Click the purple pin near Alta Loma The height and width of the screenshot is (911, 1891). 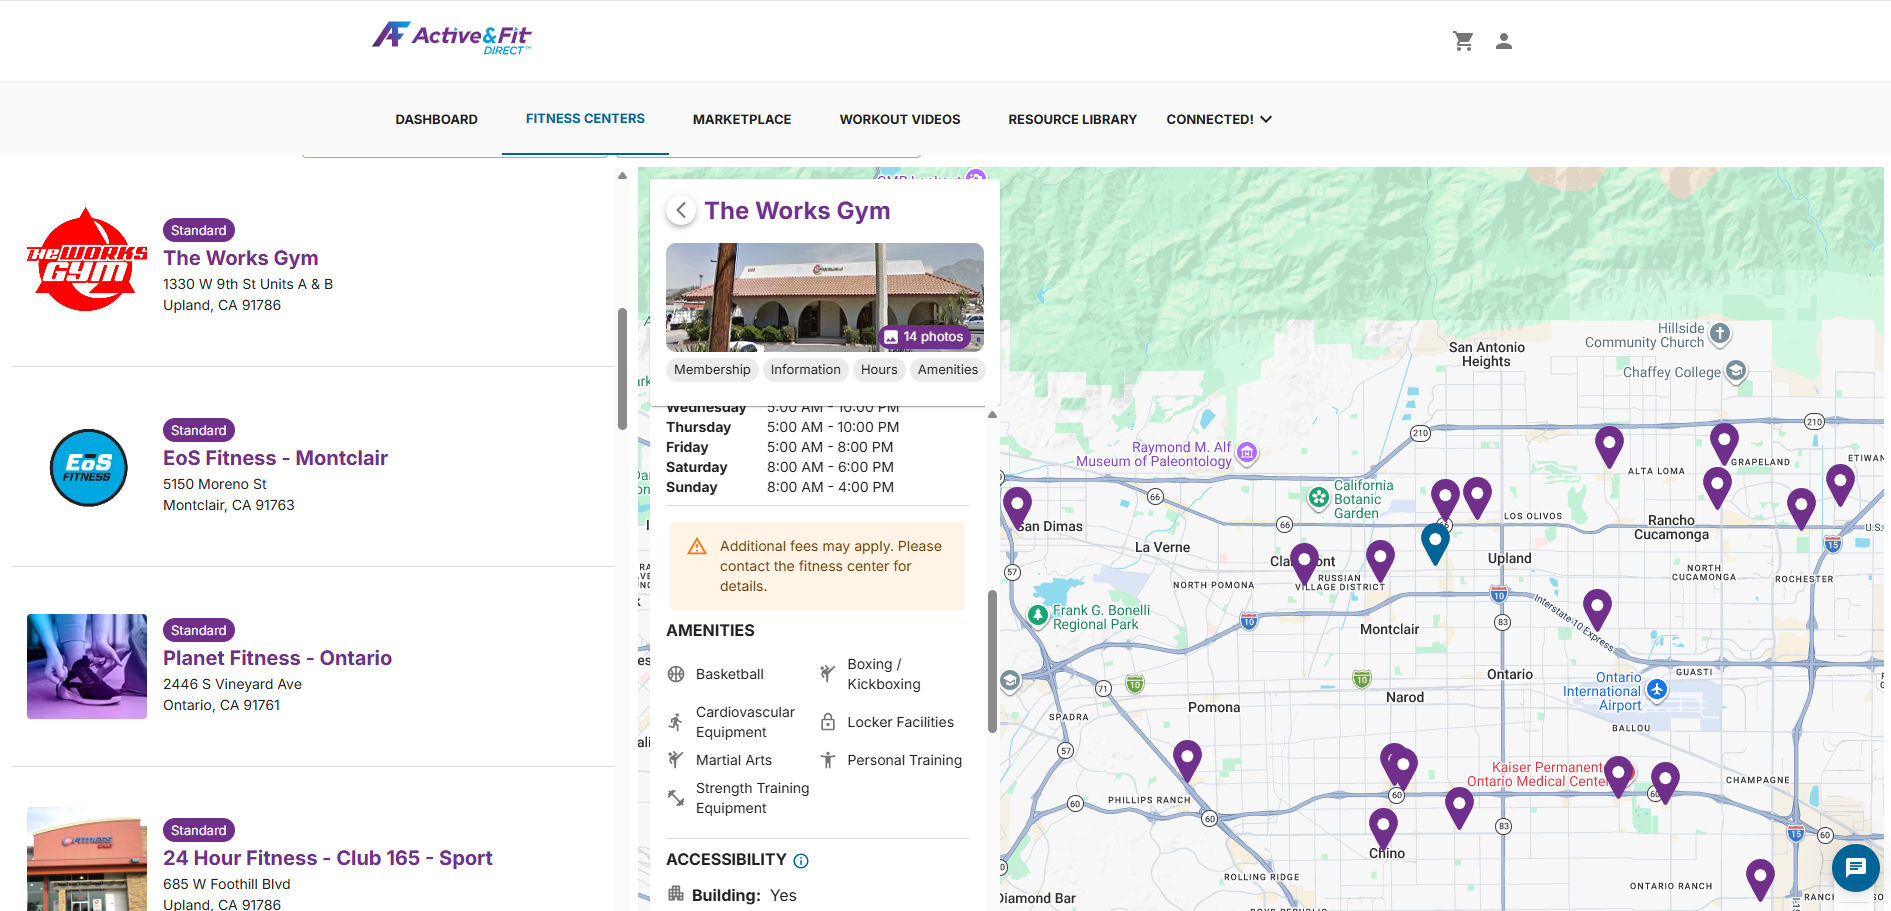pyautogui.click(x=1609, y=446)
